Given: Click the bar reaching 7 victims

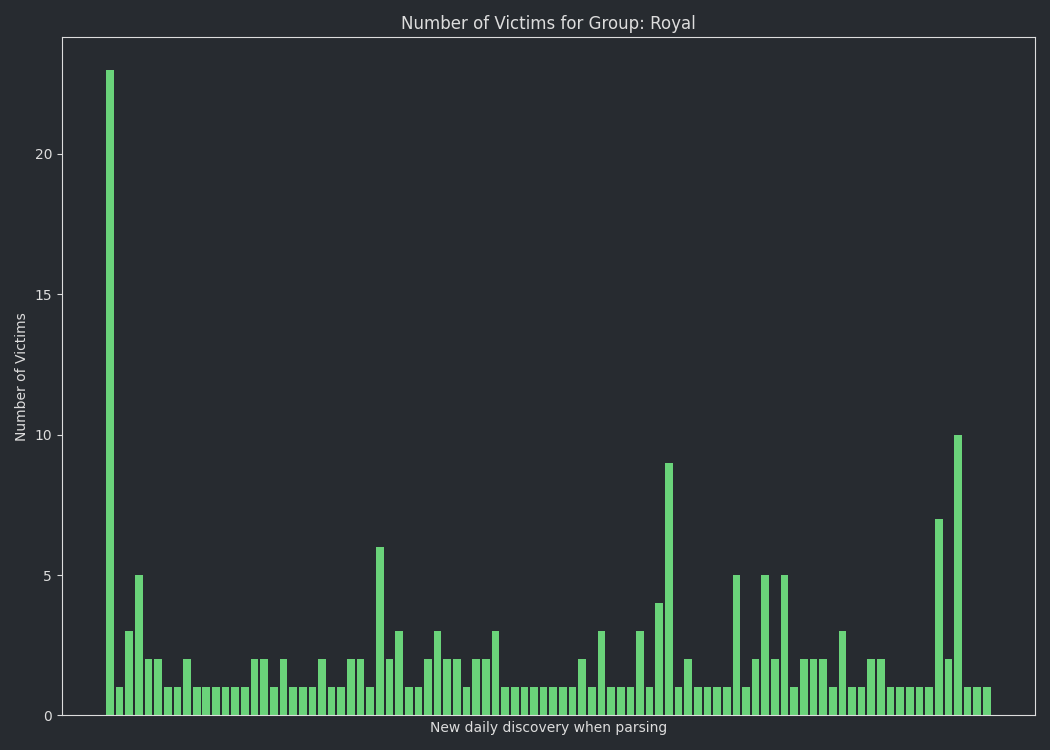Looking at the screenshot, I should [939, 617].
